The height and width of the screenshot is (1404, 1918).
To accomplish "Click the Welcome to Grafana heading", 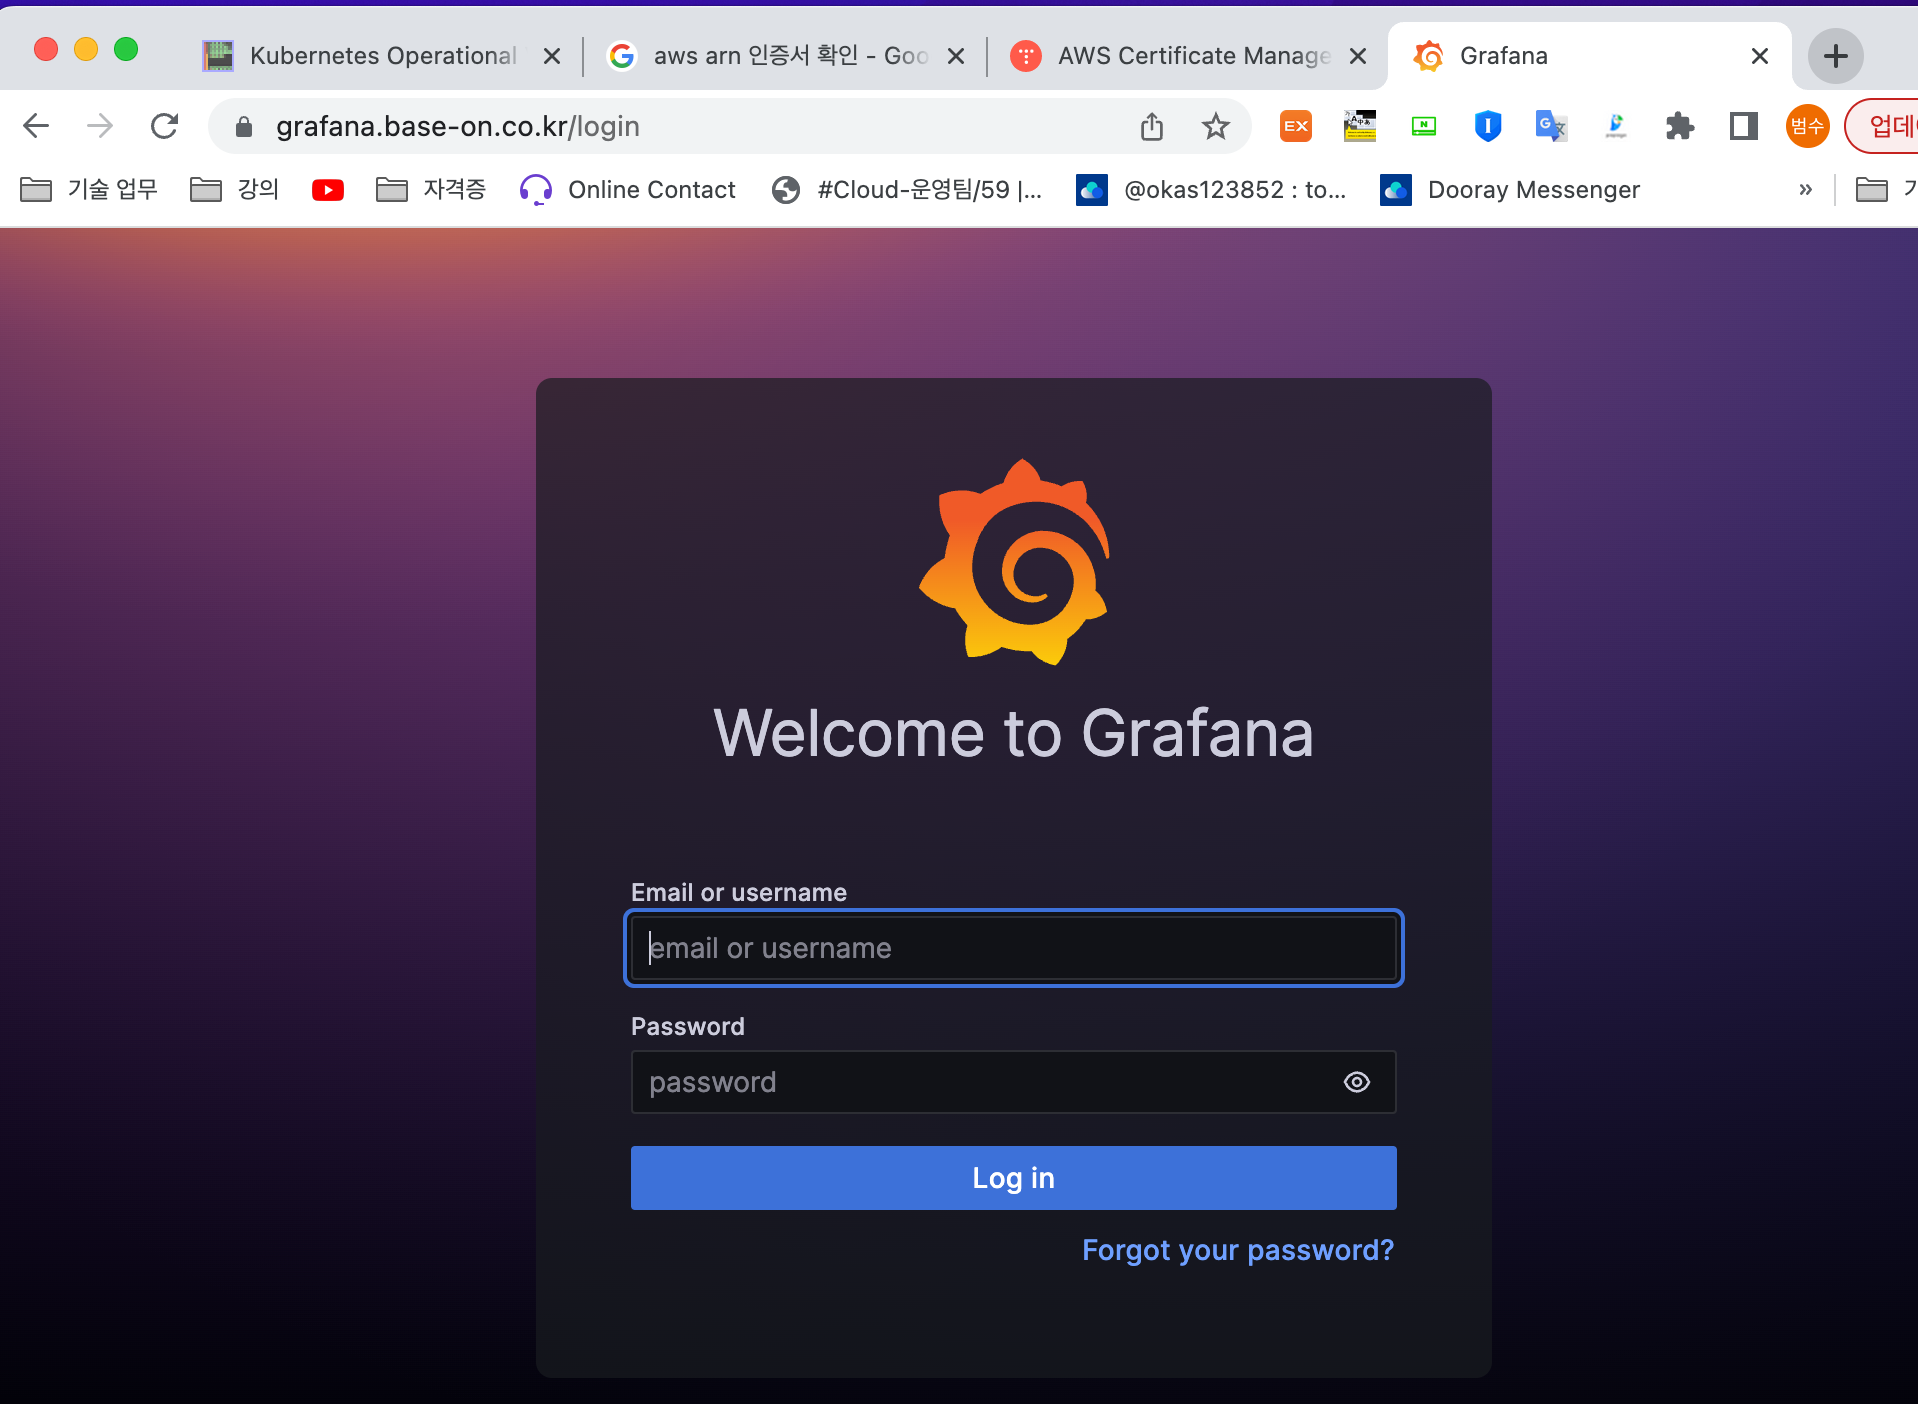I will (1014, 733).
